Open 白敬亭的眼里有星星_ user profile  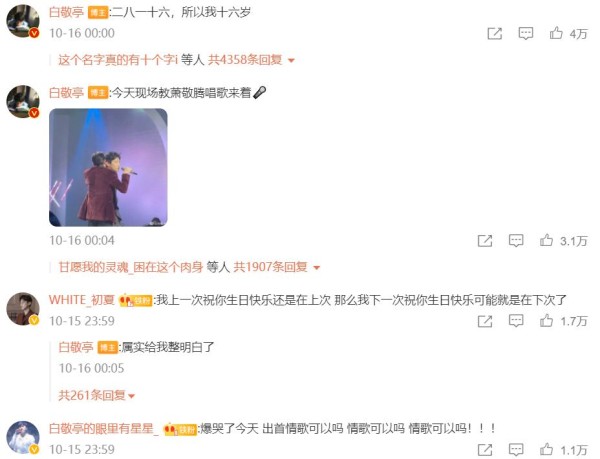click(x=104, y=428)
